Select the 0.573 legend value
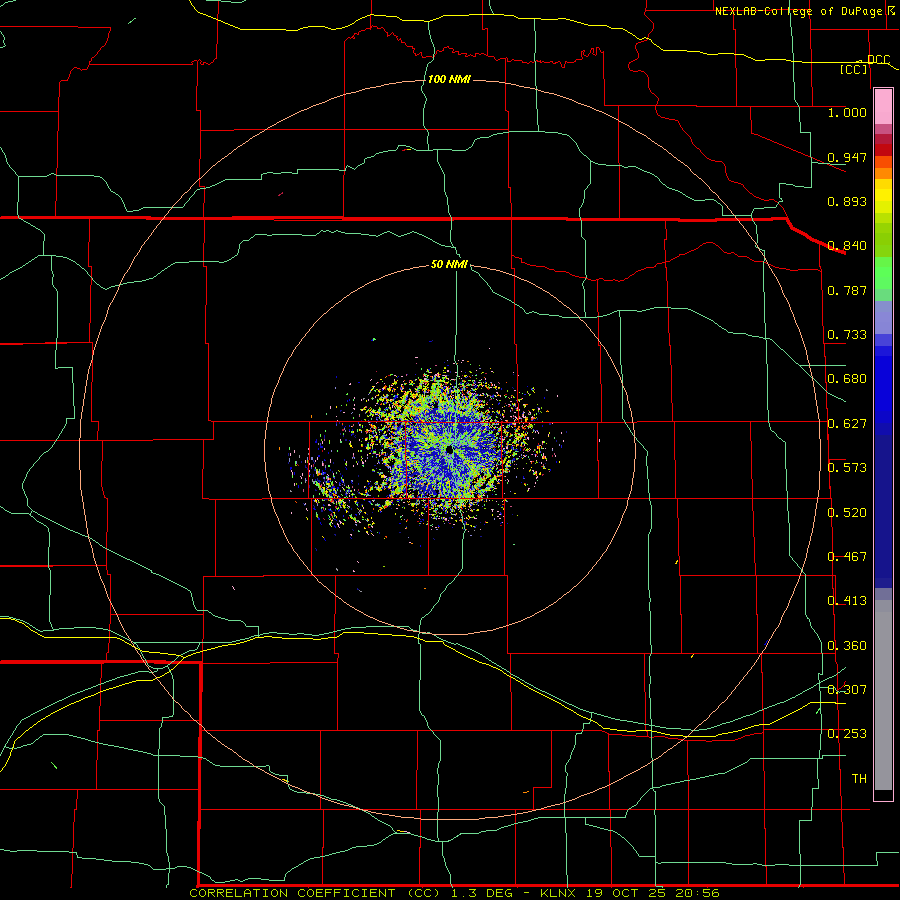 pyautogui.click(x=847, y=468)
